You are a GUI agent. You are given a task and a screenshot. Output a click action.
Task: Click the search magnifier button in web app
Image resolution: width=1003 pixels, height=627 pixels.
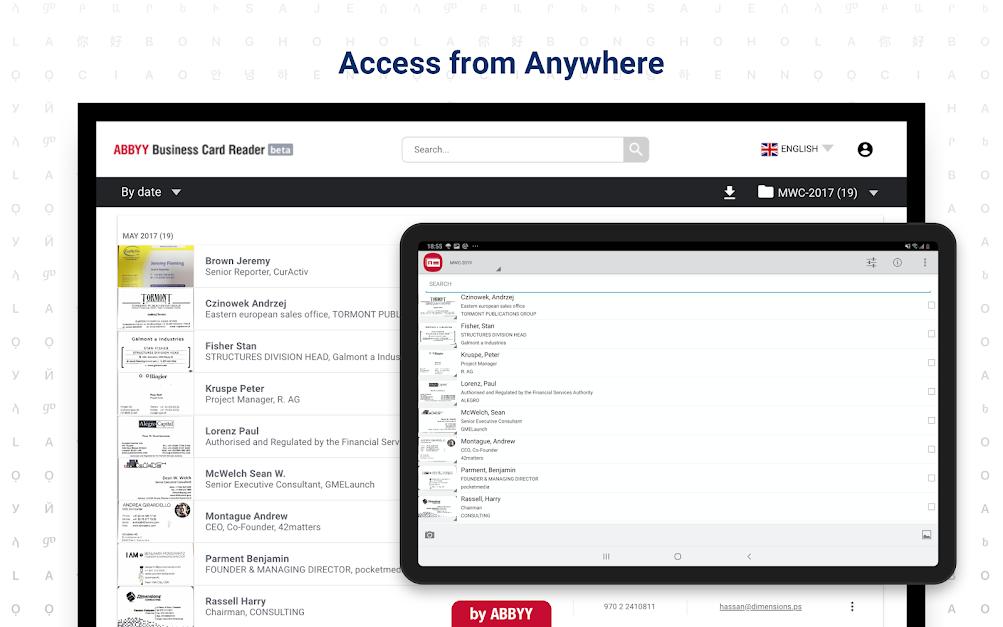click(x=635, y=149)
